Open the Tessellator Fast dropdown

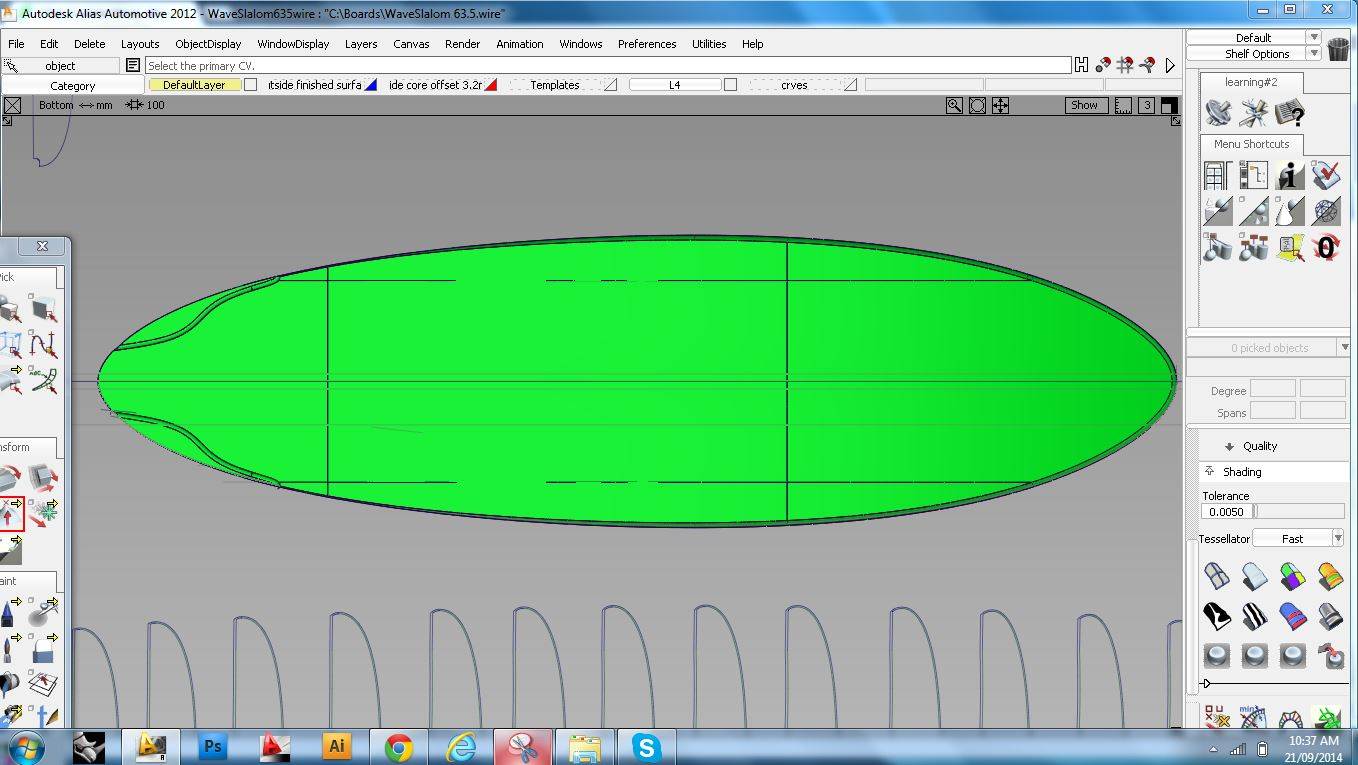(1337, 538)
